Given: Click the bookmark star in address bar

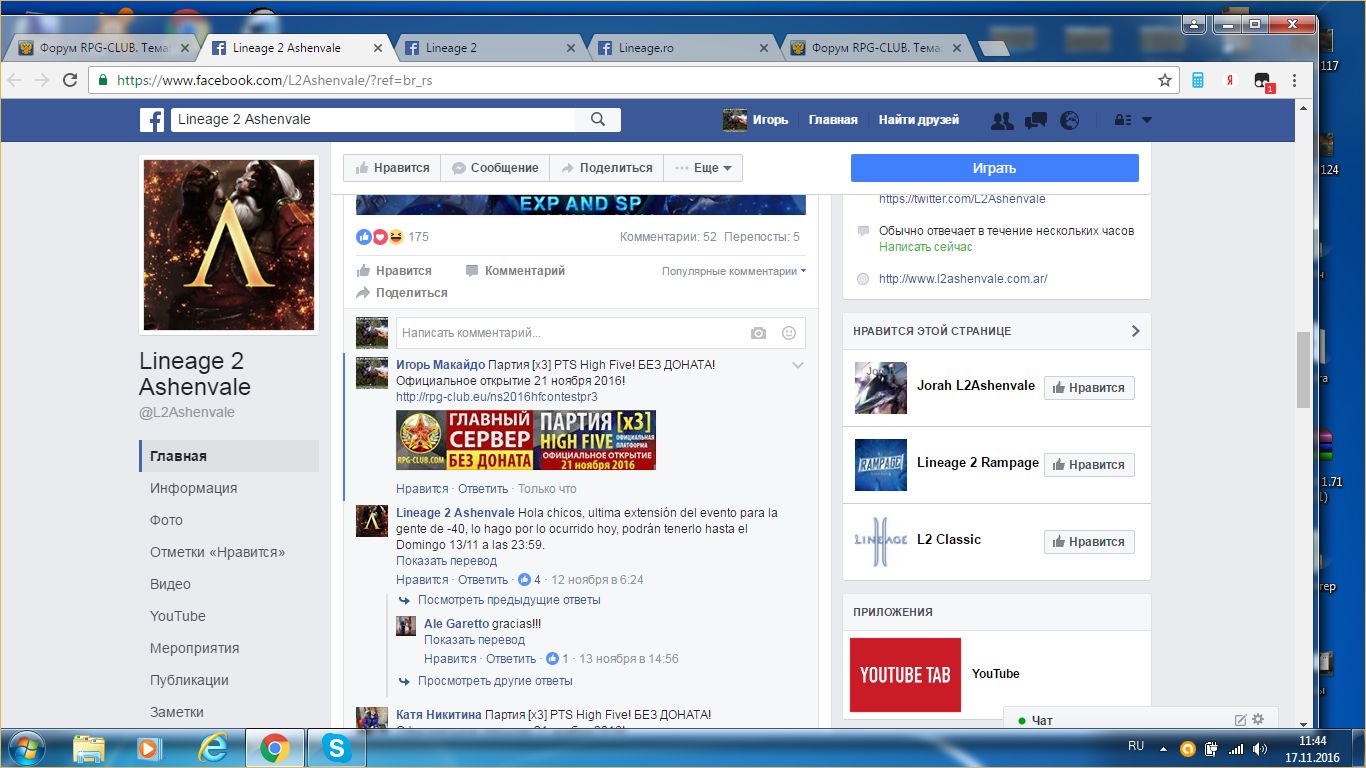Looking at the screenshot, I should click(1165, 80).
